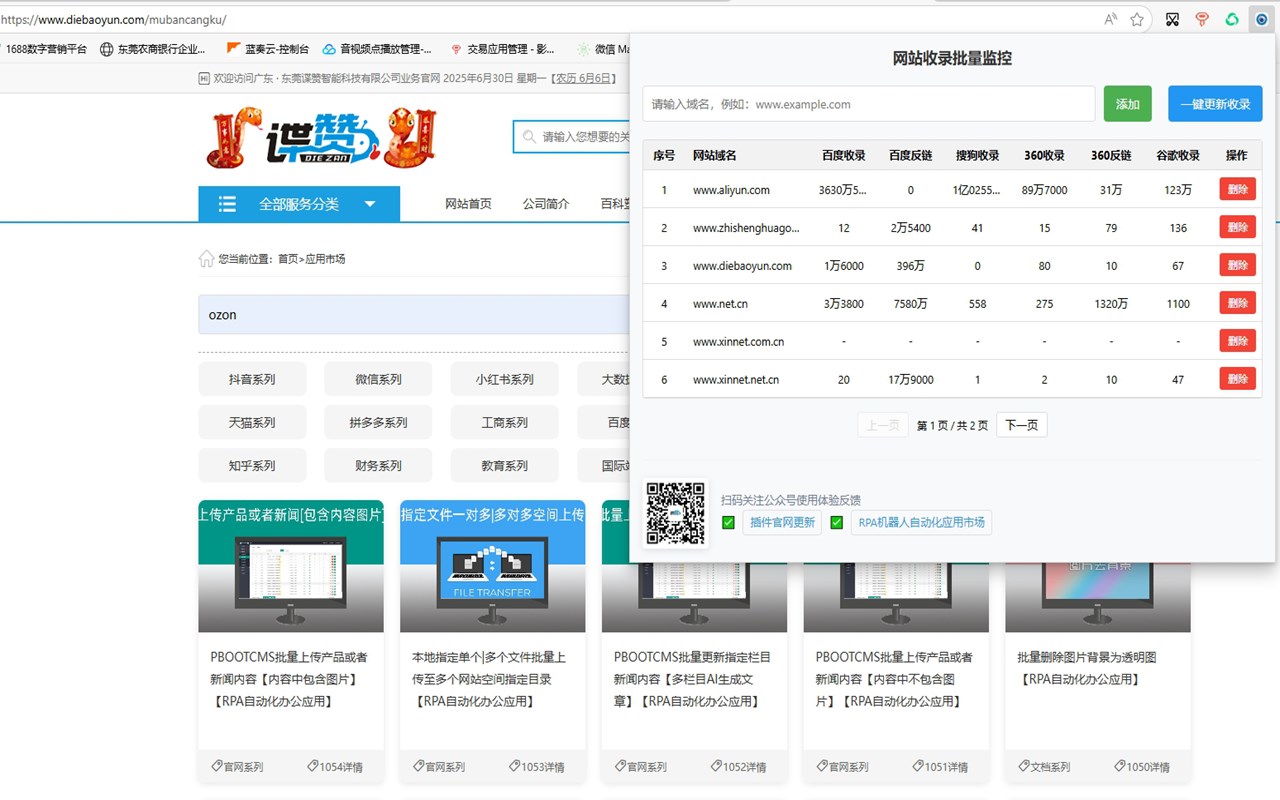Screen dimensions: 1280x800
Task: Click the green 添加 button
Action: coord(1128,104)
